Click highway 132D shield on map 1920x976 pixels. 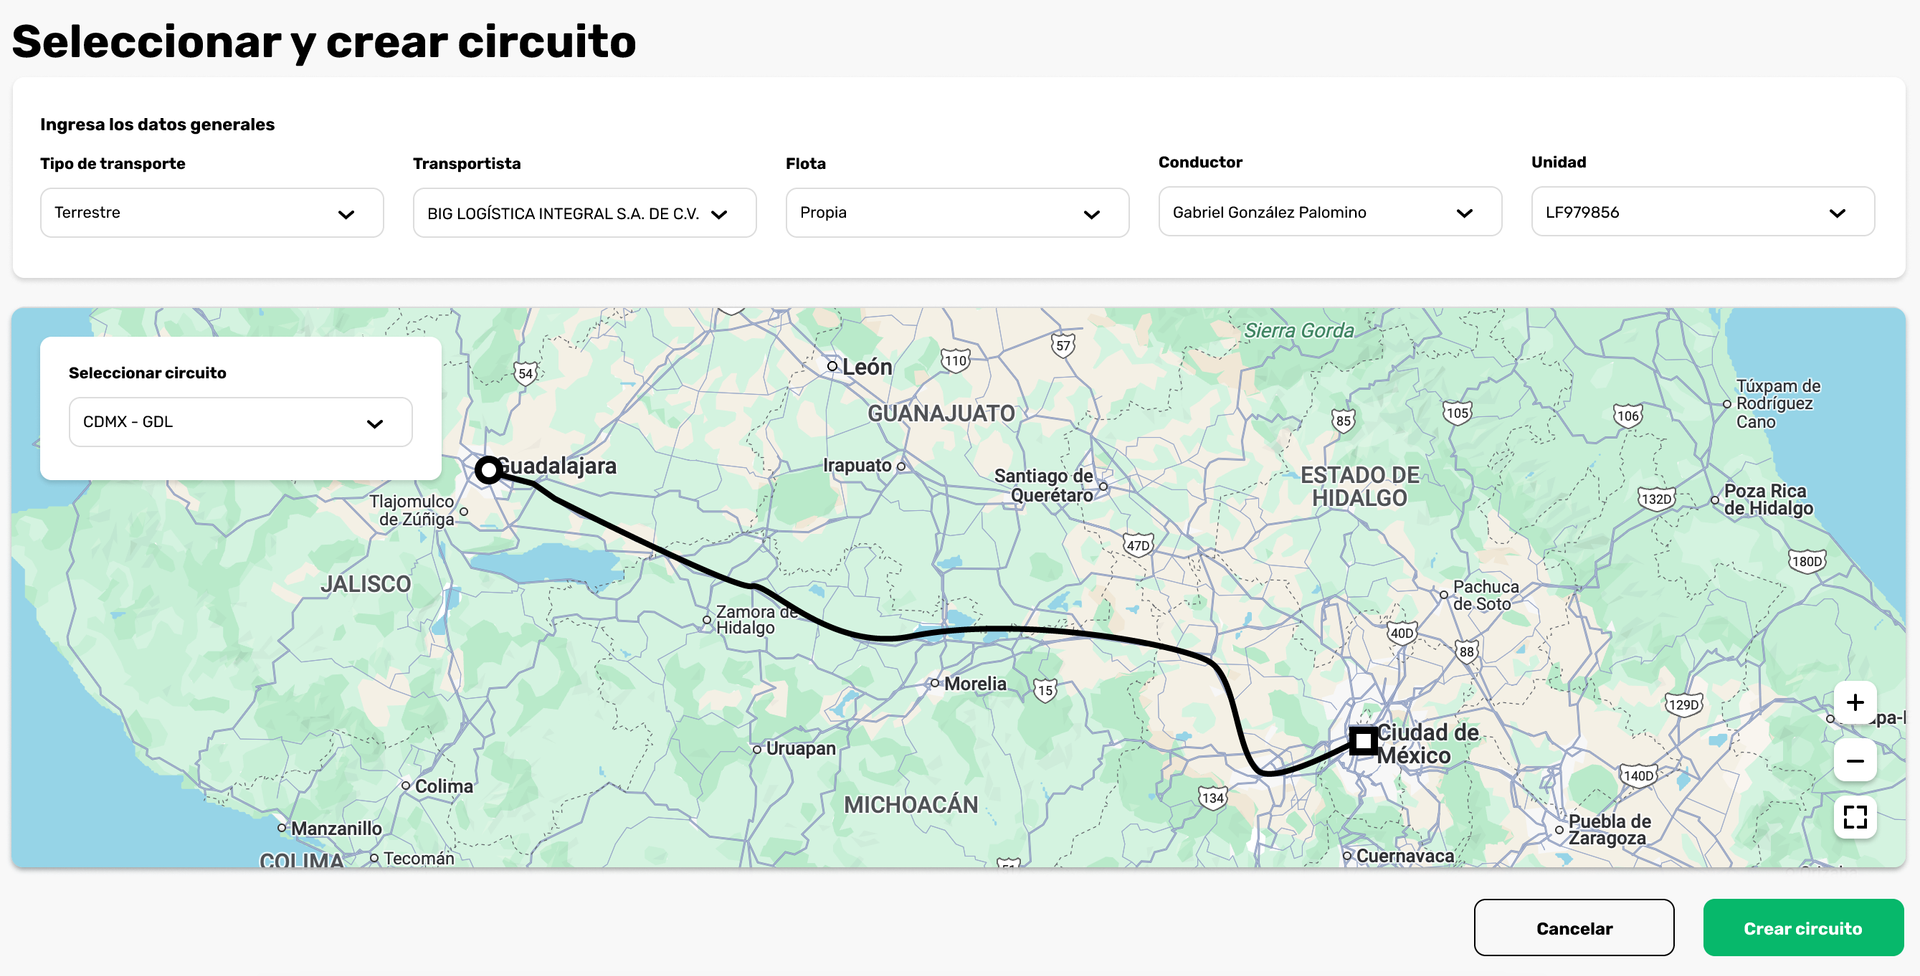(x=1656, y=499)
